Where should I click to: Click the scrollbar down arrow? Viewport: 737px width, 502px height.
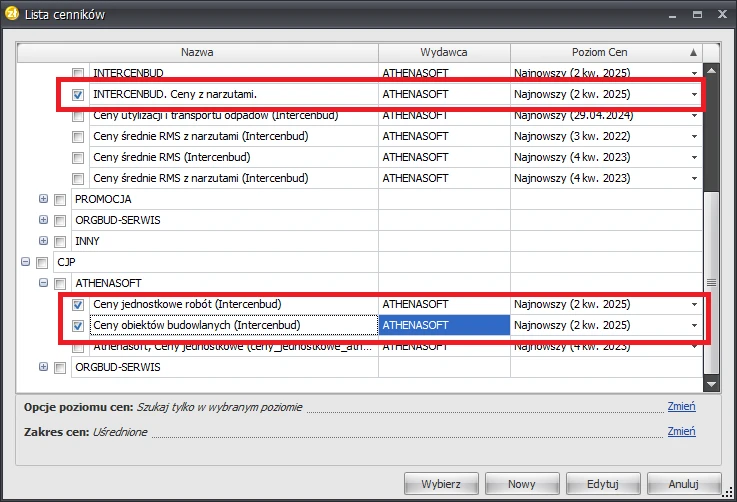coord(712,384)
